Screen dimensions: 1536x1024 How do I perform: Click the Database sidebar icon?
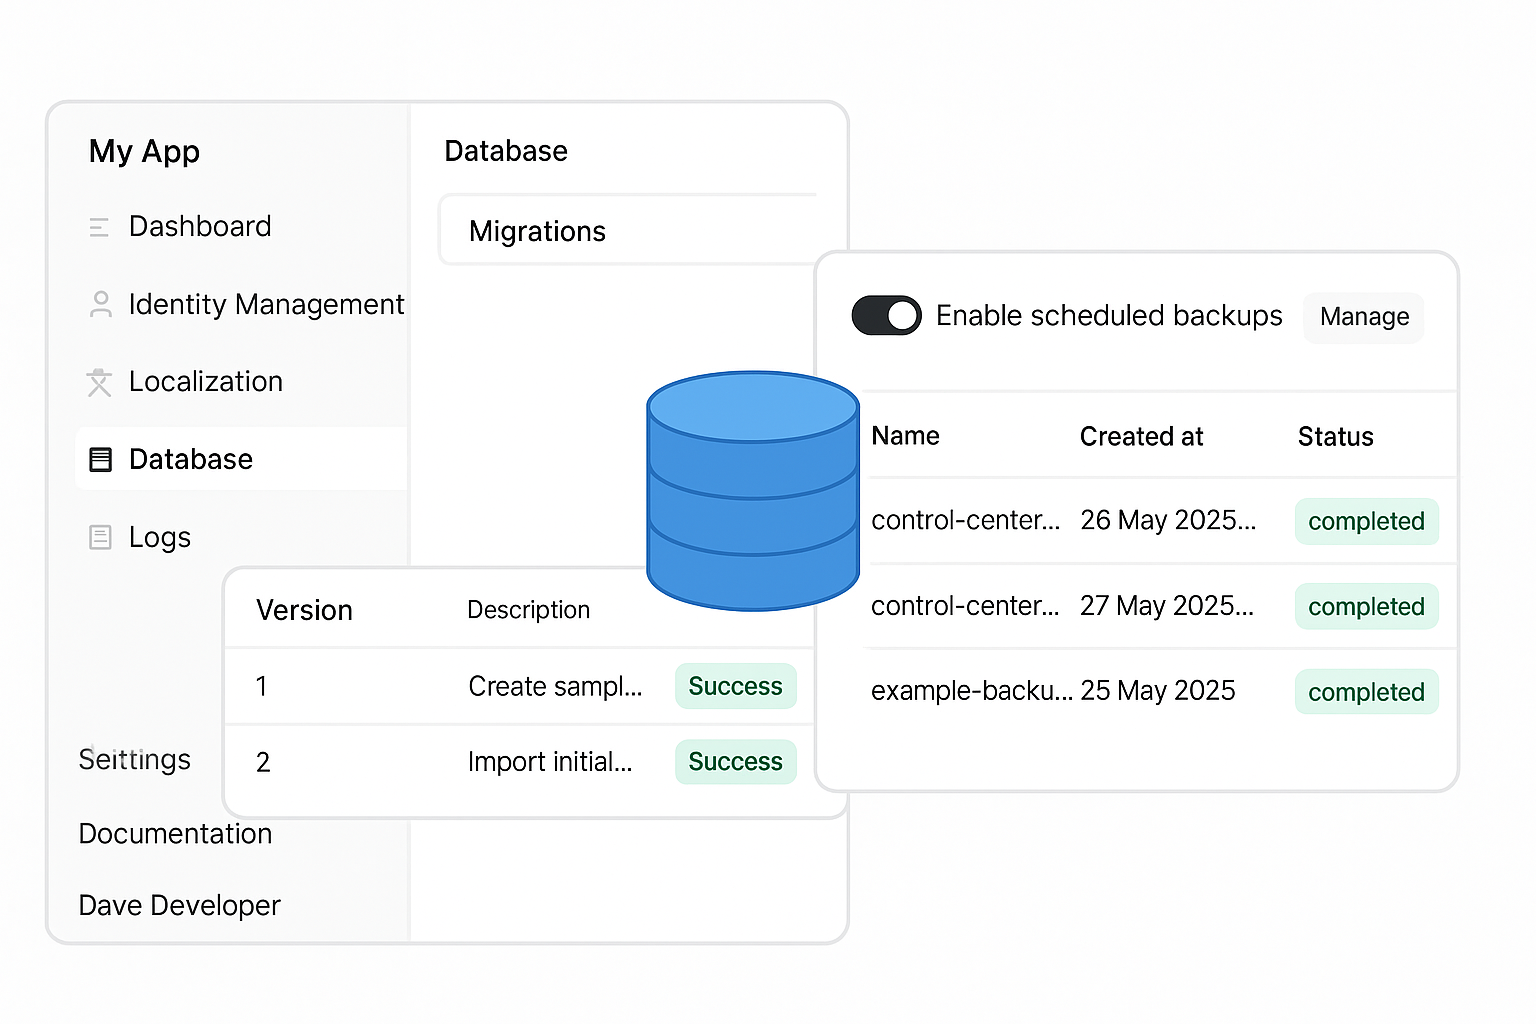pos(100,459)
